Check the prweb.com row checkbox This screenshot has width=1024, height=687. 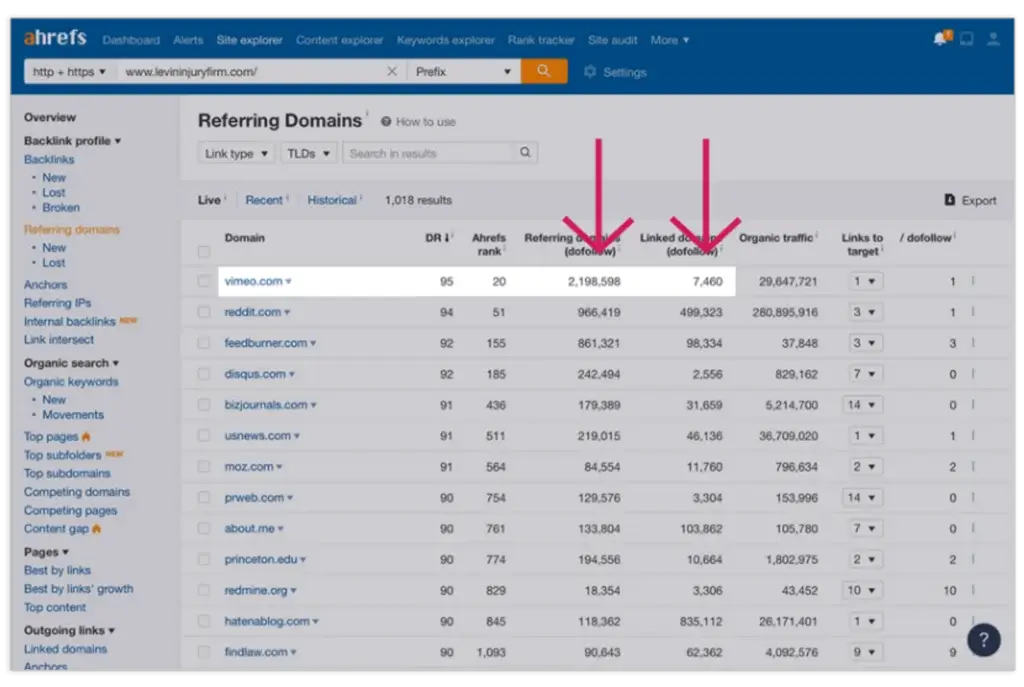point(204,498)
